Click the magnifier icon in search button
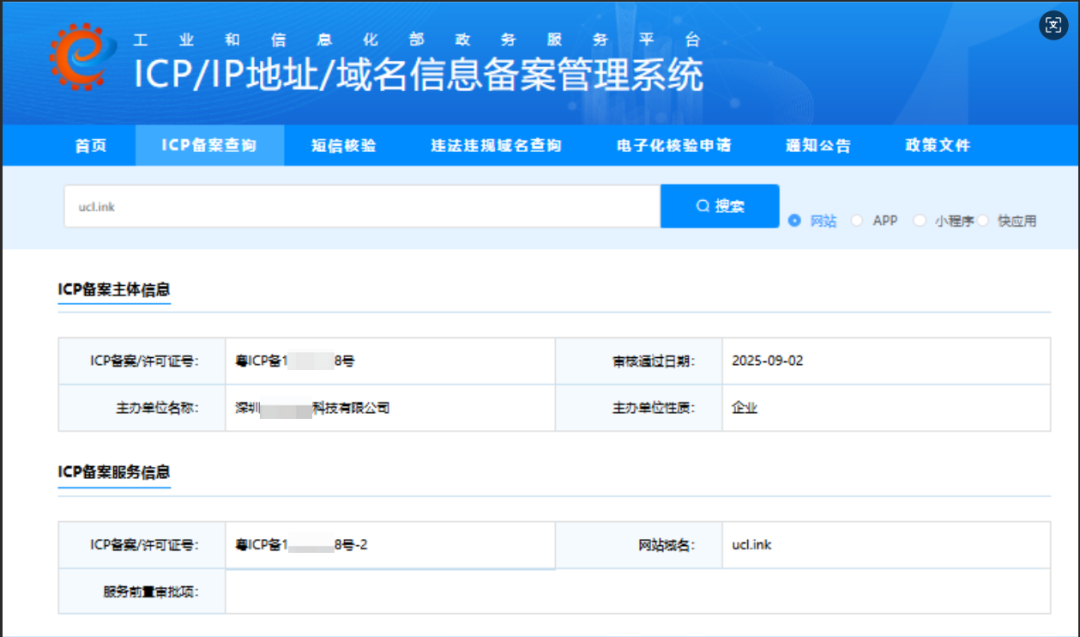The image size is (1080, 637). [x=703, y=206]
